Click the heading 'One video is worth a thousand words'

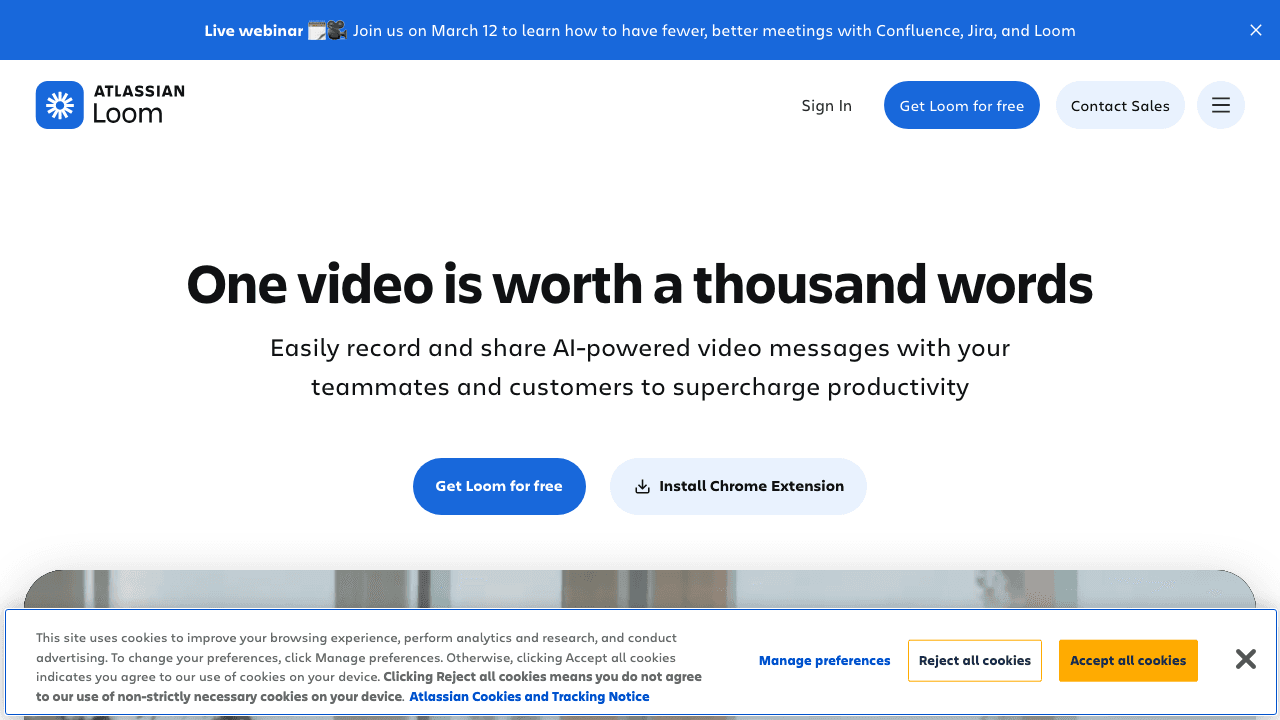(x=640, y=284)
